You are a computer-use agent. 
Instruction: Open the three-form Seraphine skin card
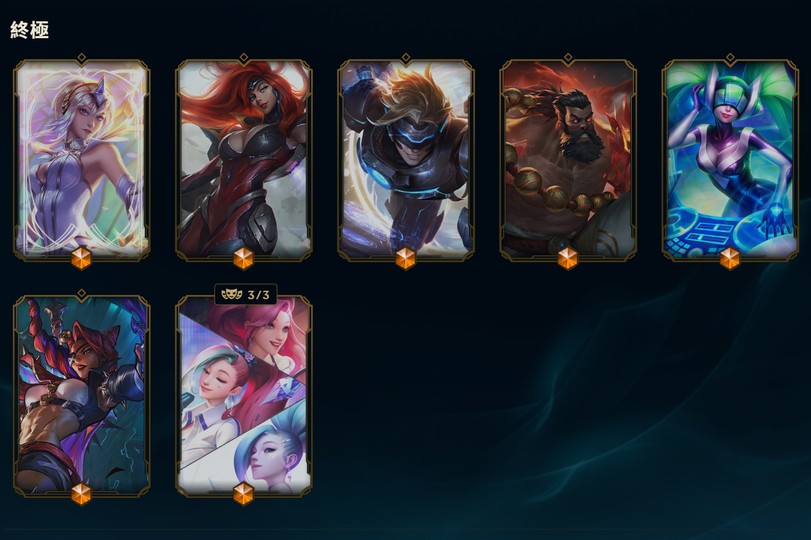click(x=244, y=396)
